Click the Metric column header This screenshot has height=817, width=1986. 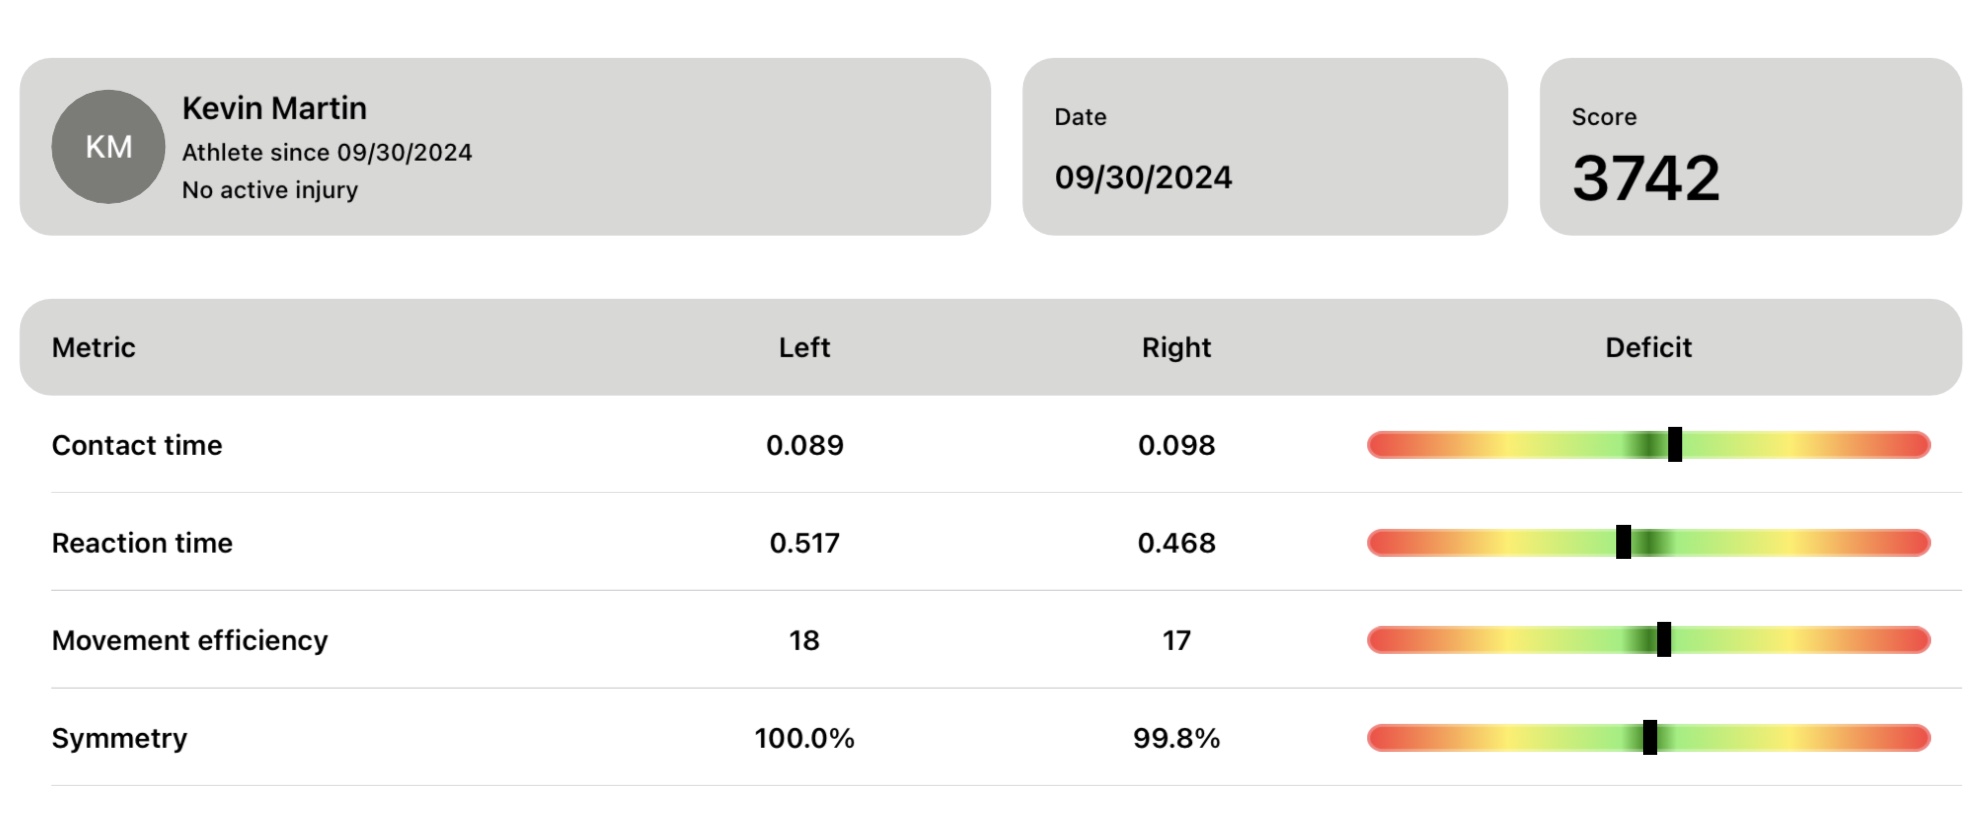pyautogui.click(x=93, y=347)
